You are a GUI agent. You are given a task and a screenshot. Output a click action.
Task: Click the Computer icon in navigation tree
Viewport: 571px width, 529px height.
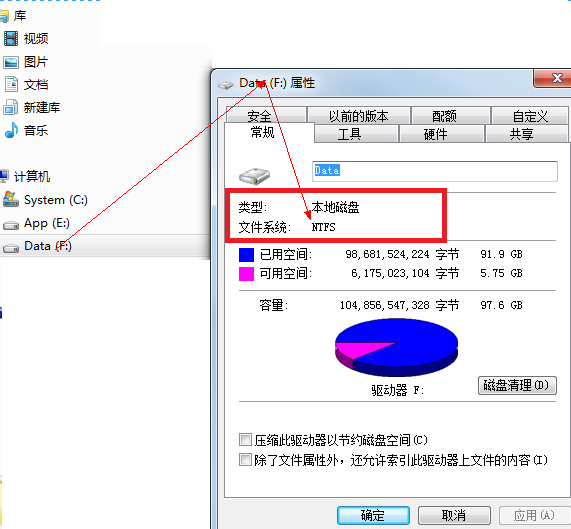pyautogui.click(x=4, y=176)
